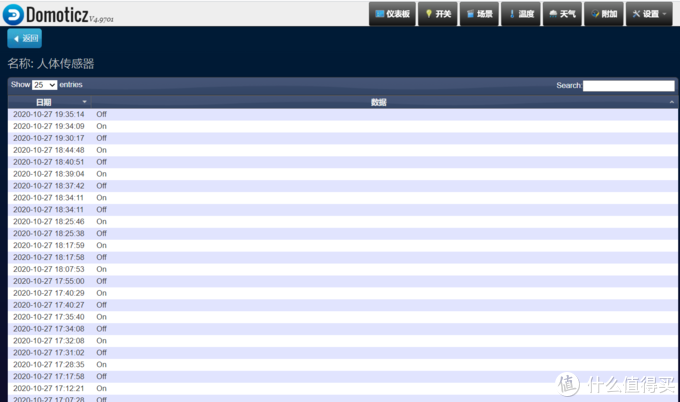The width and height of the screenshot is (680, 402).
Task: Click the thermometer icon for 温度
Action: (513, 14)
